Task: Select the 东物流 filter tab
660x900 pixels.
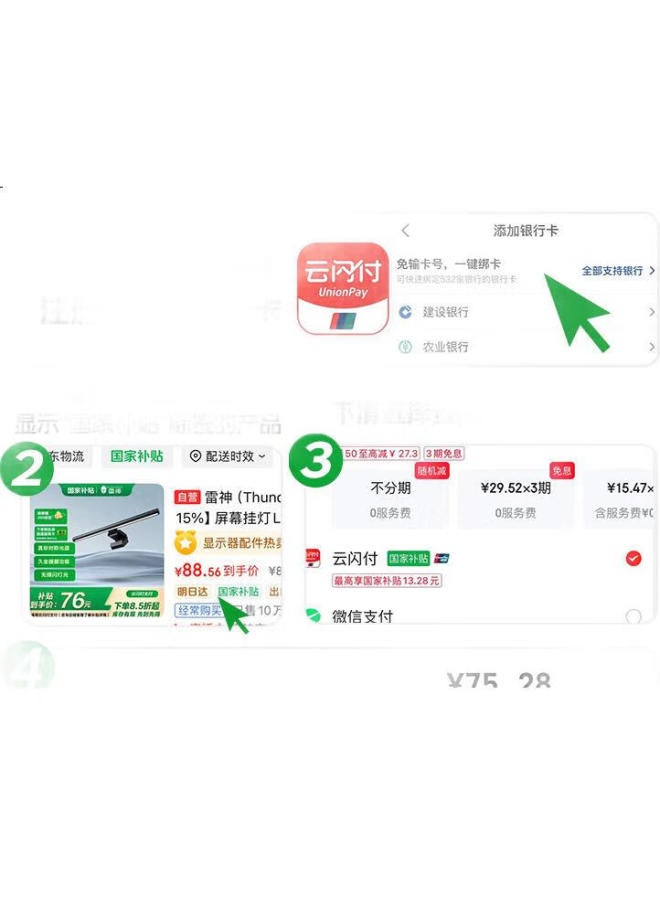Action: coord(64,456)
